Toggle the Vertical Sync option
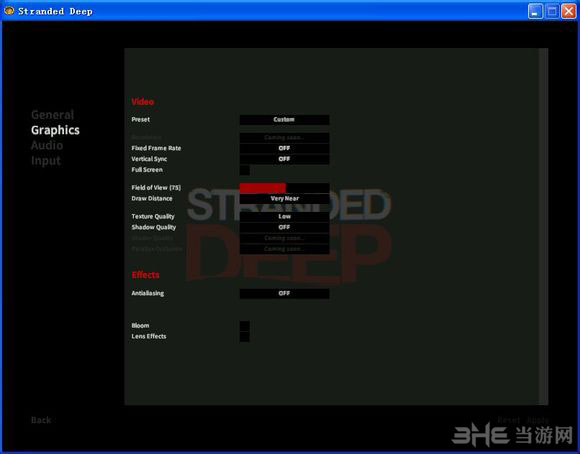The height and width of the screenshot is (454, 580). pos(284,159)
